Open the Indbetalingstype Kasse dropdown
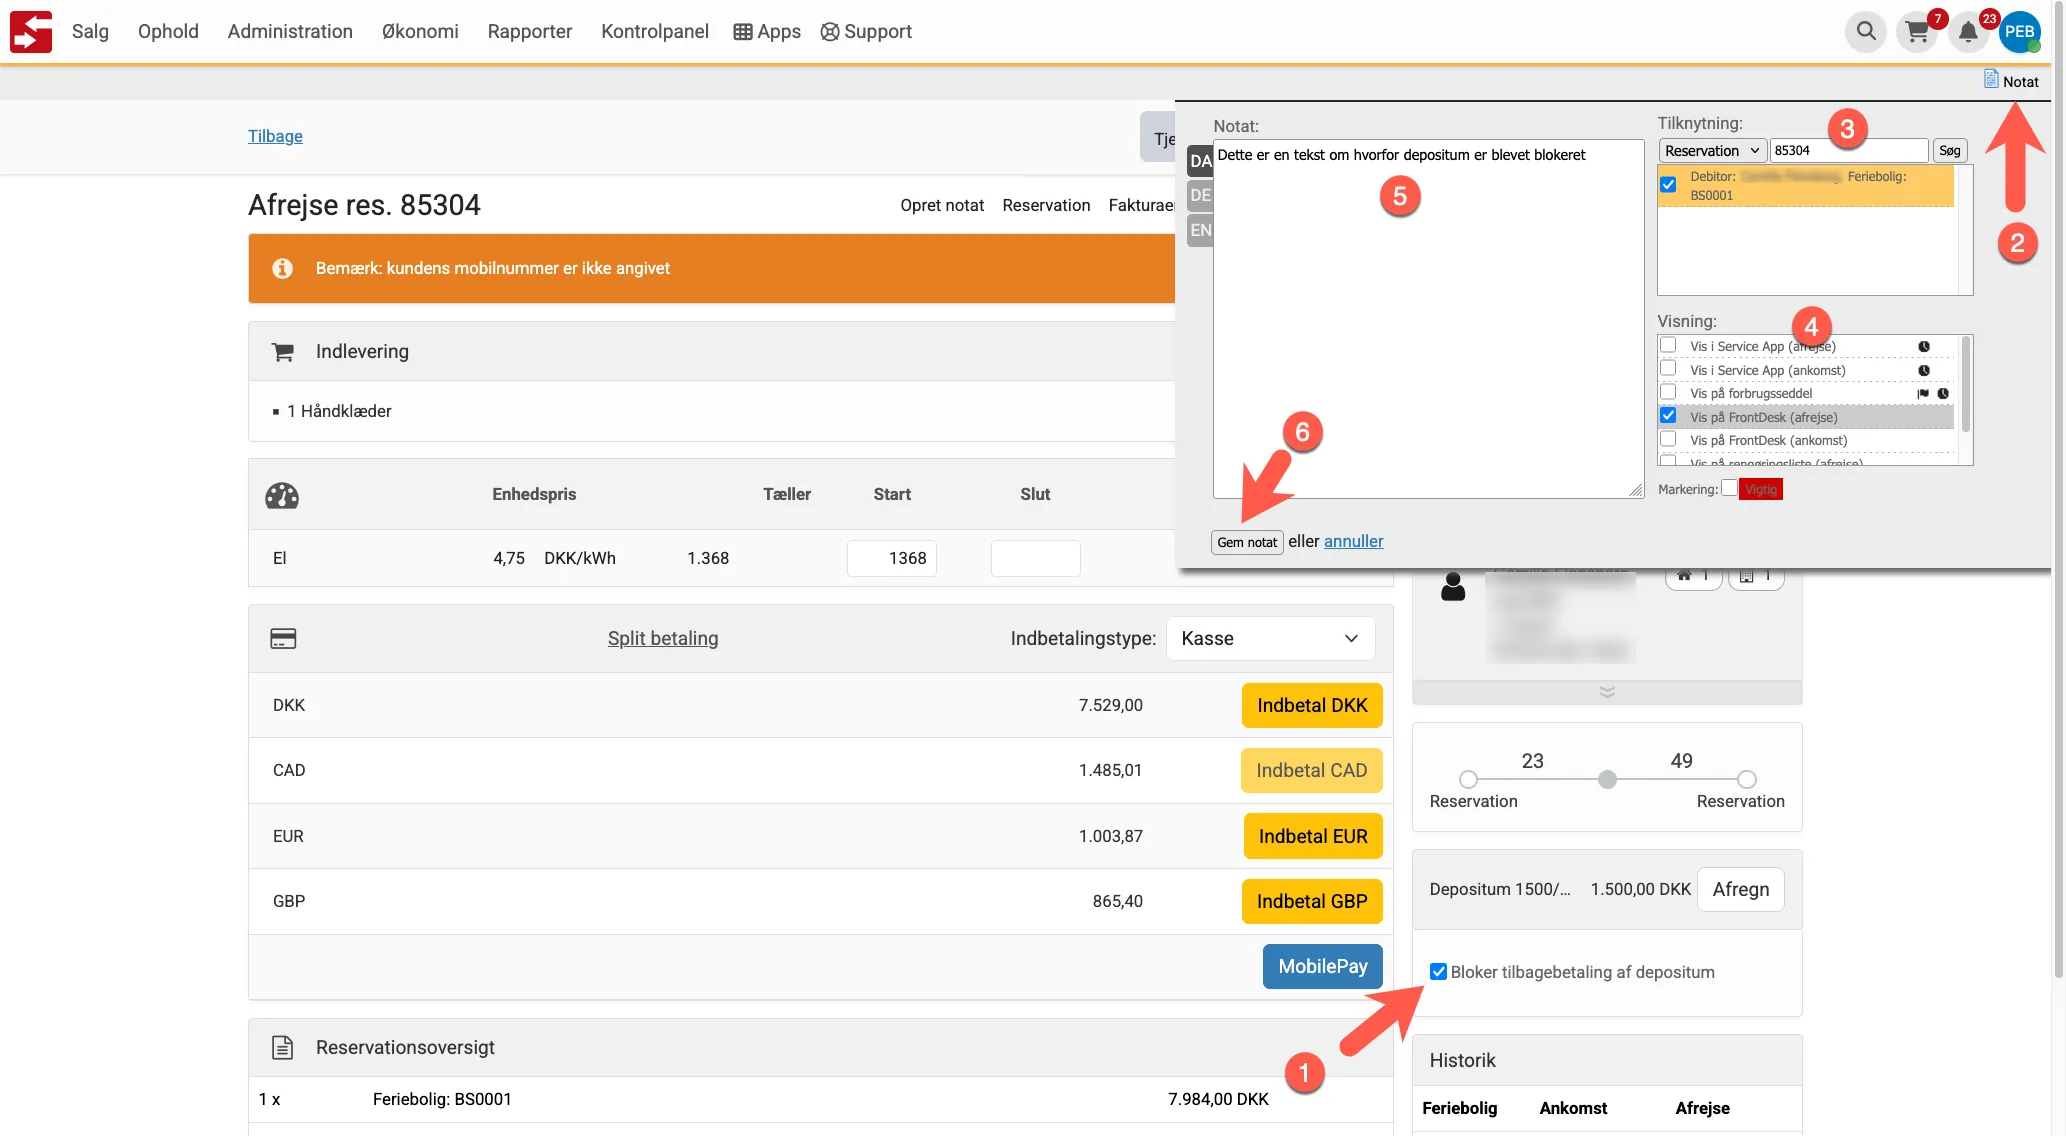 point(1269,638)
